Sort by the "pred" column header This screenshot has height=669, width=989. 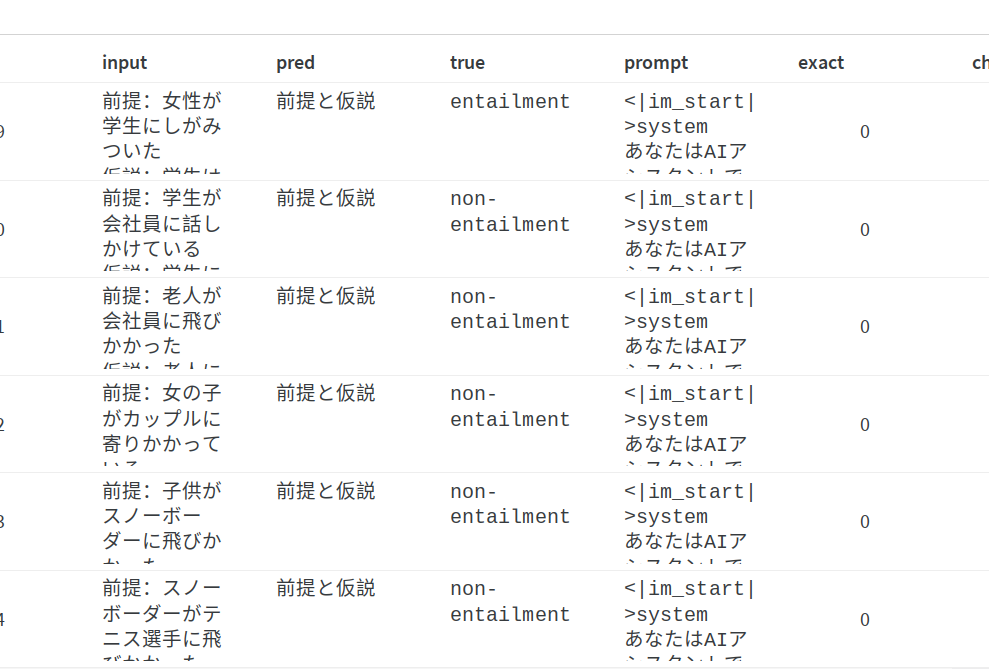tap(295, 63)
